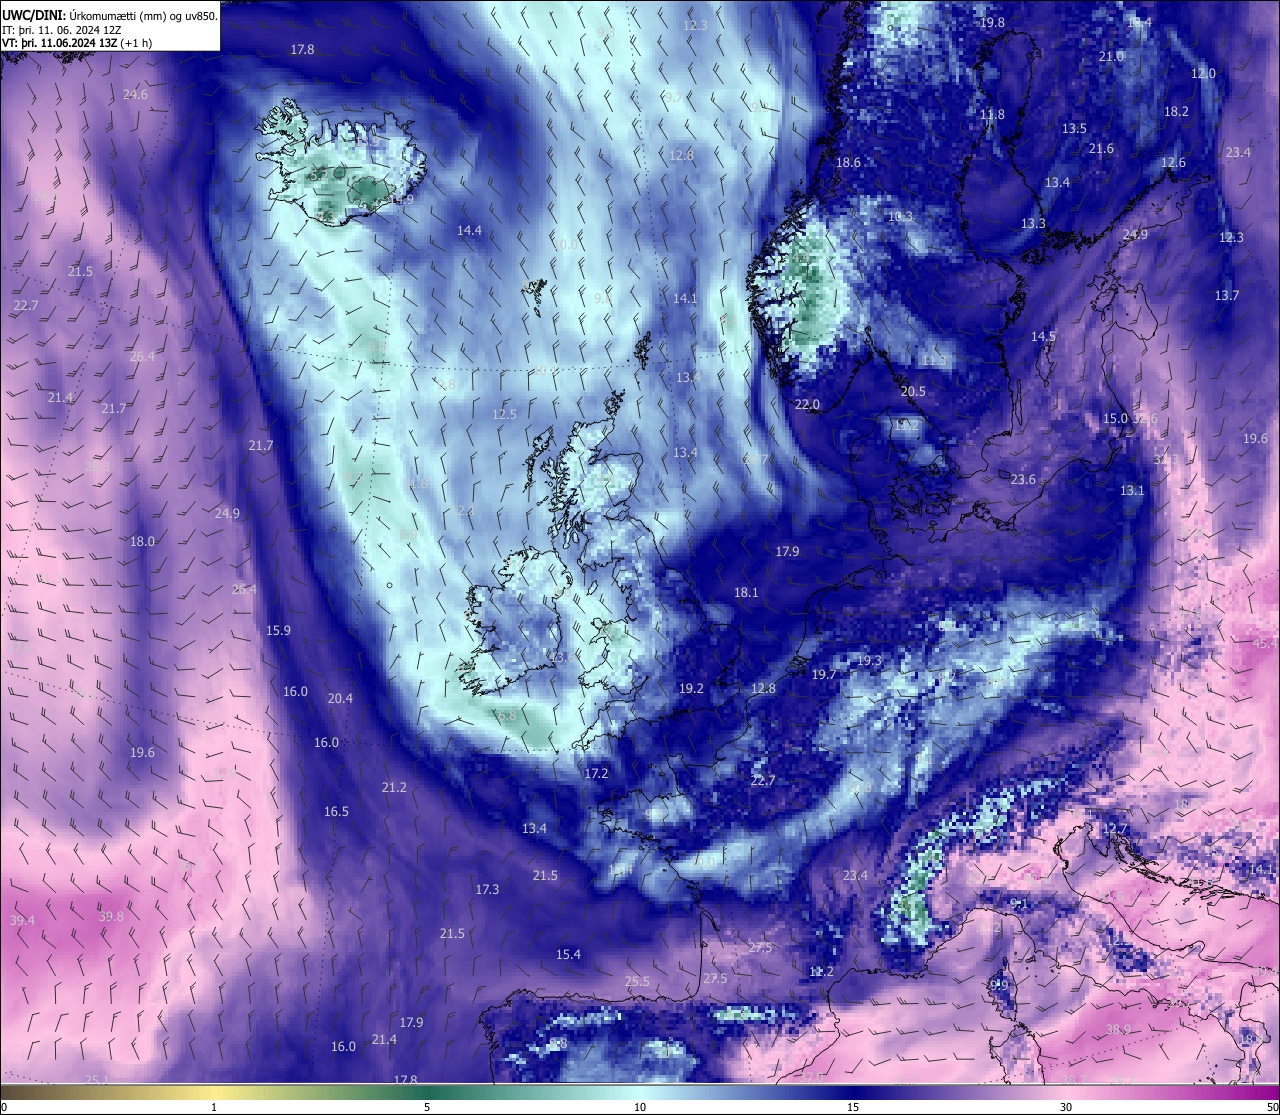Click the 16.5 value on the map
The width and height of the screenshot is (1280, 1115).
(336, 811)
